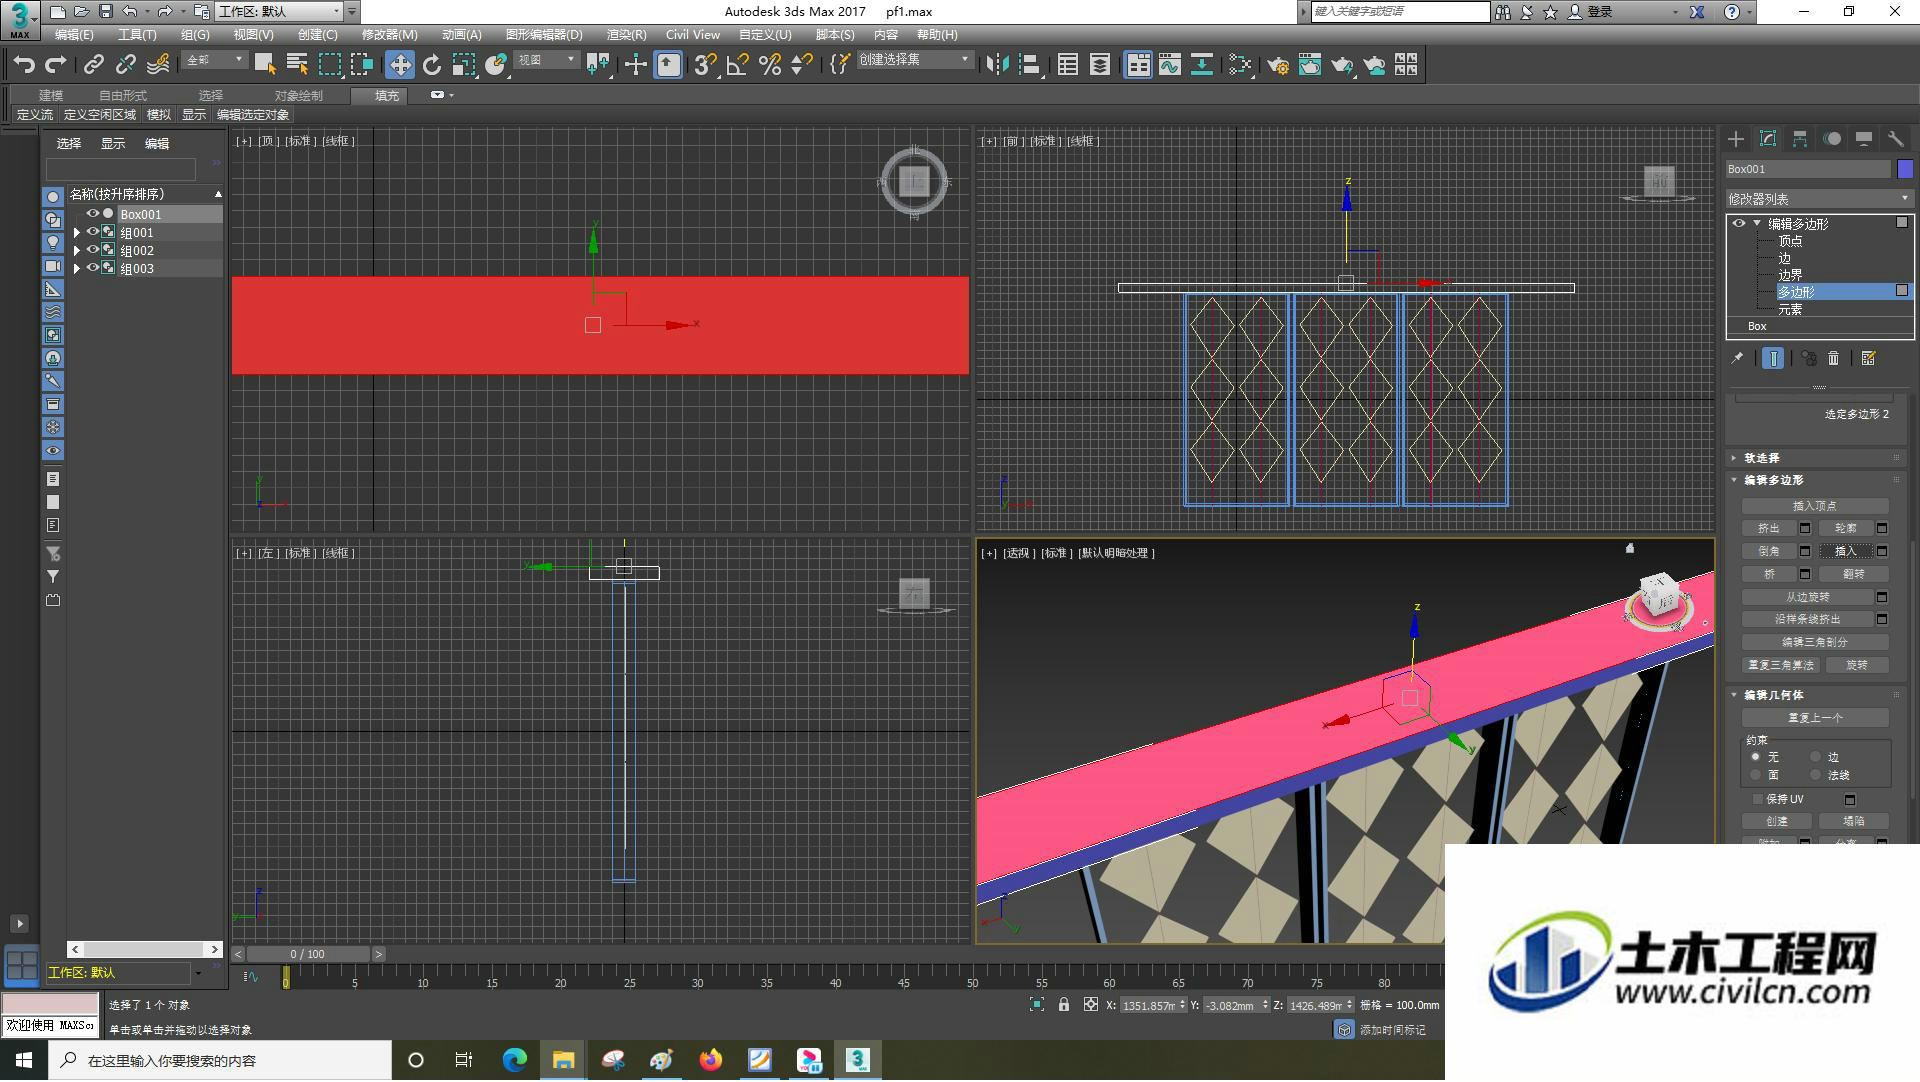The height and width of the screenshot is (1082, 1920).
Task: Click the Align tool icon
Action: pos(1029,65)
